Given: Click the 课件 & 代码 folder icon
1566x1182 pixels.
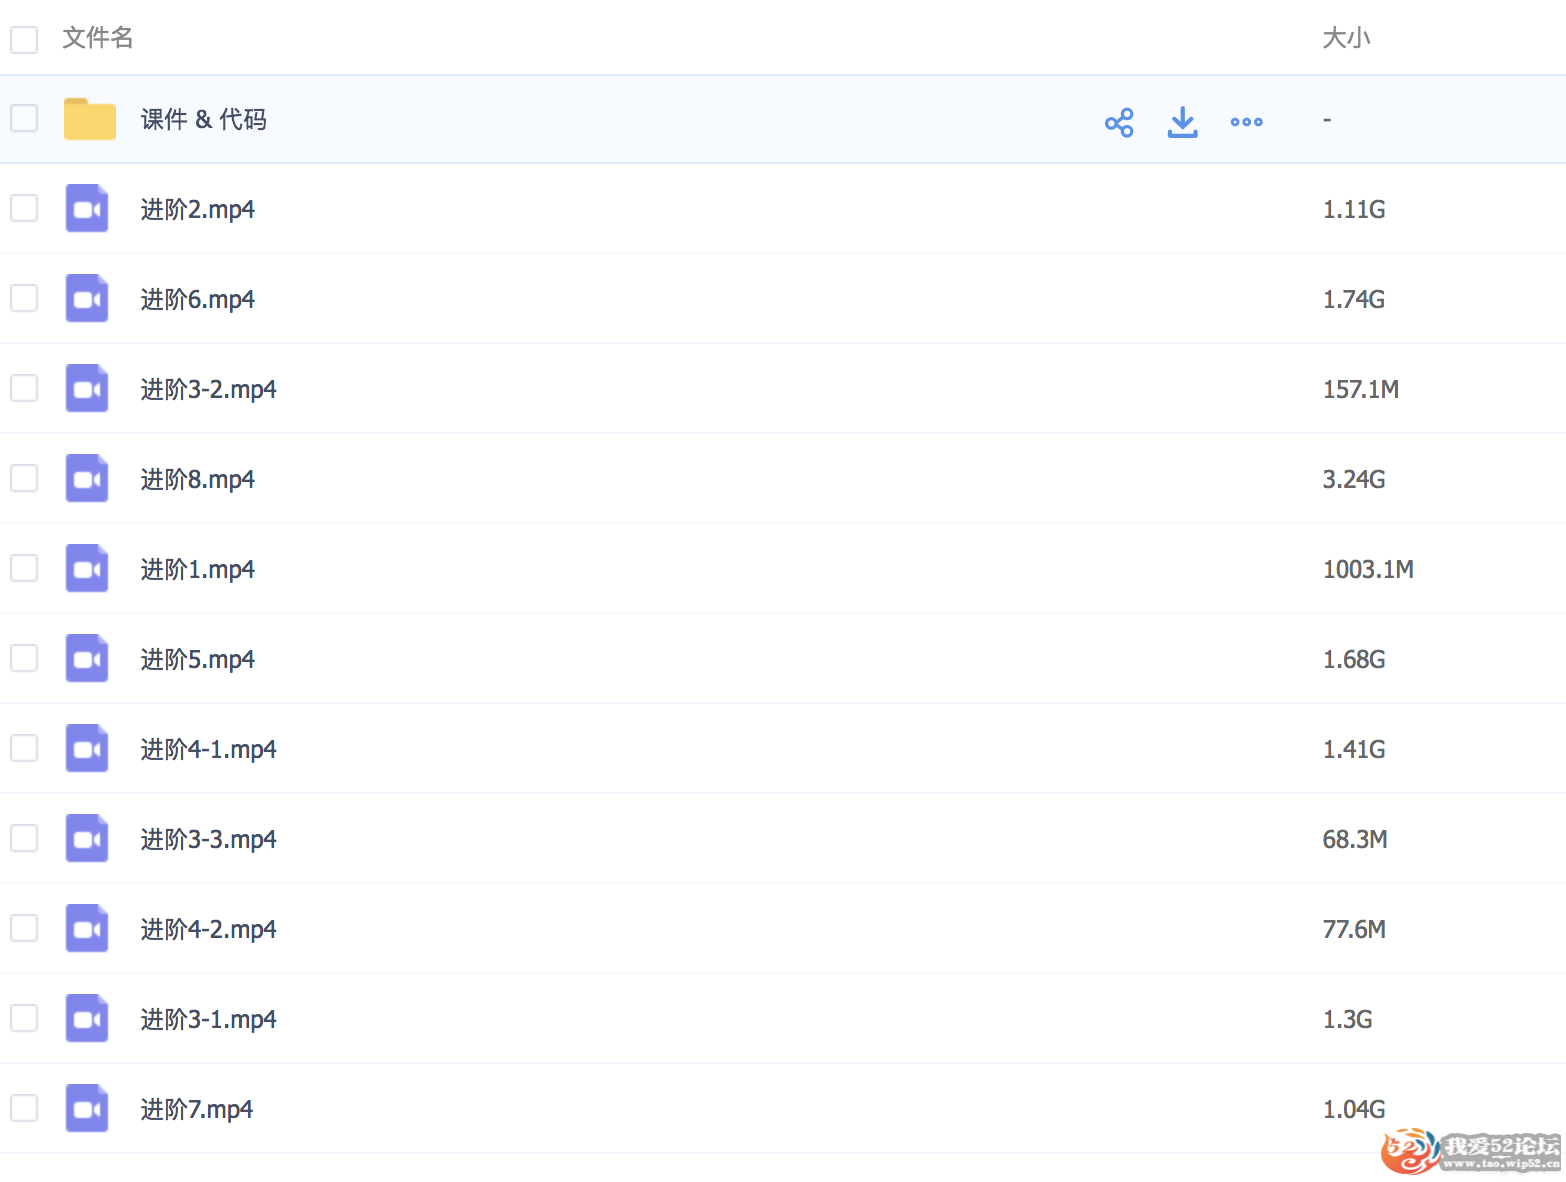Looking at the screenshot, I should click(90, 119).
